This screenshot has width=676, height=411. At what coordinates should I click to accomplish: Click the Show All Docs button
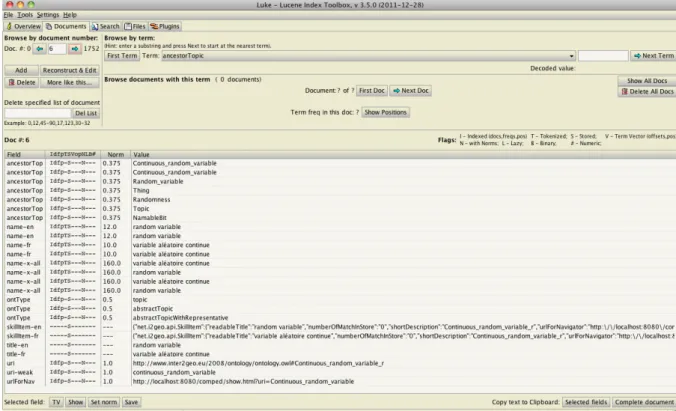(x=647, y=81)
